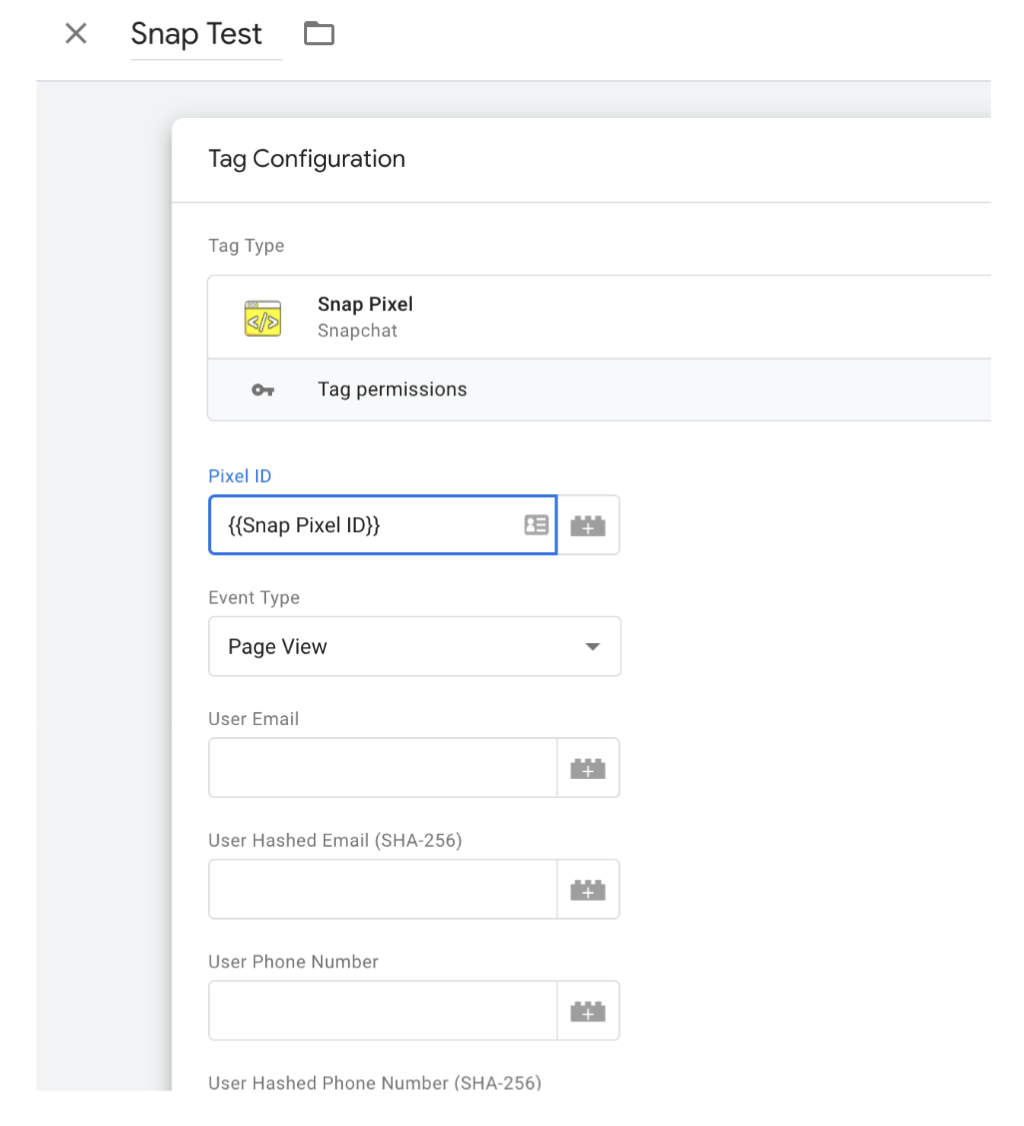Focus the User Email field
Viewport: 1024px width, 1126px height.
[x=383, y=768]
